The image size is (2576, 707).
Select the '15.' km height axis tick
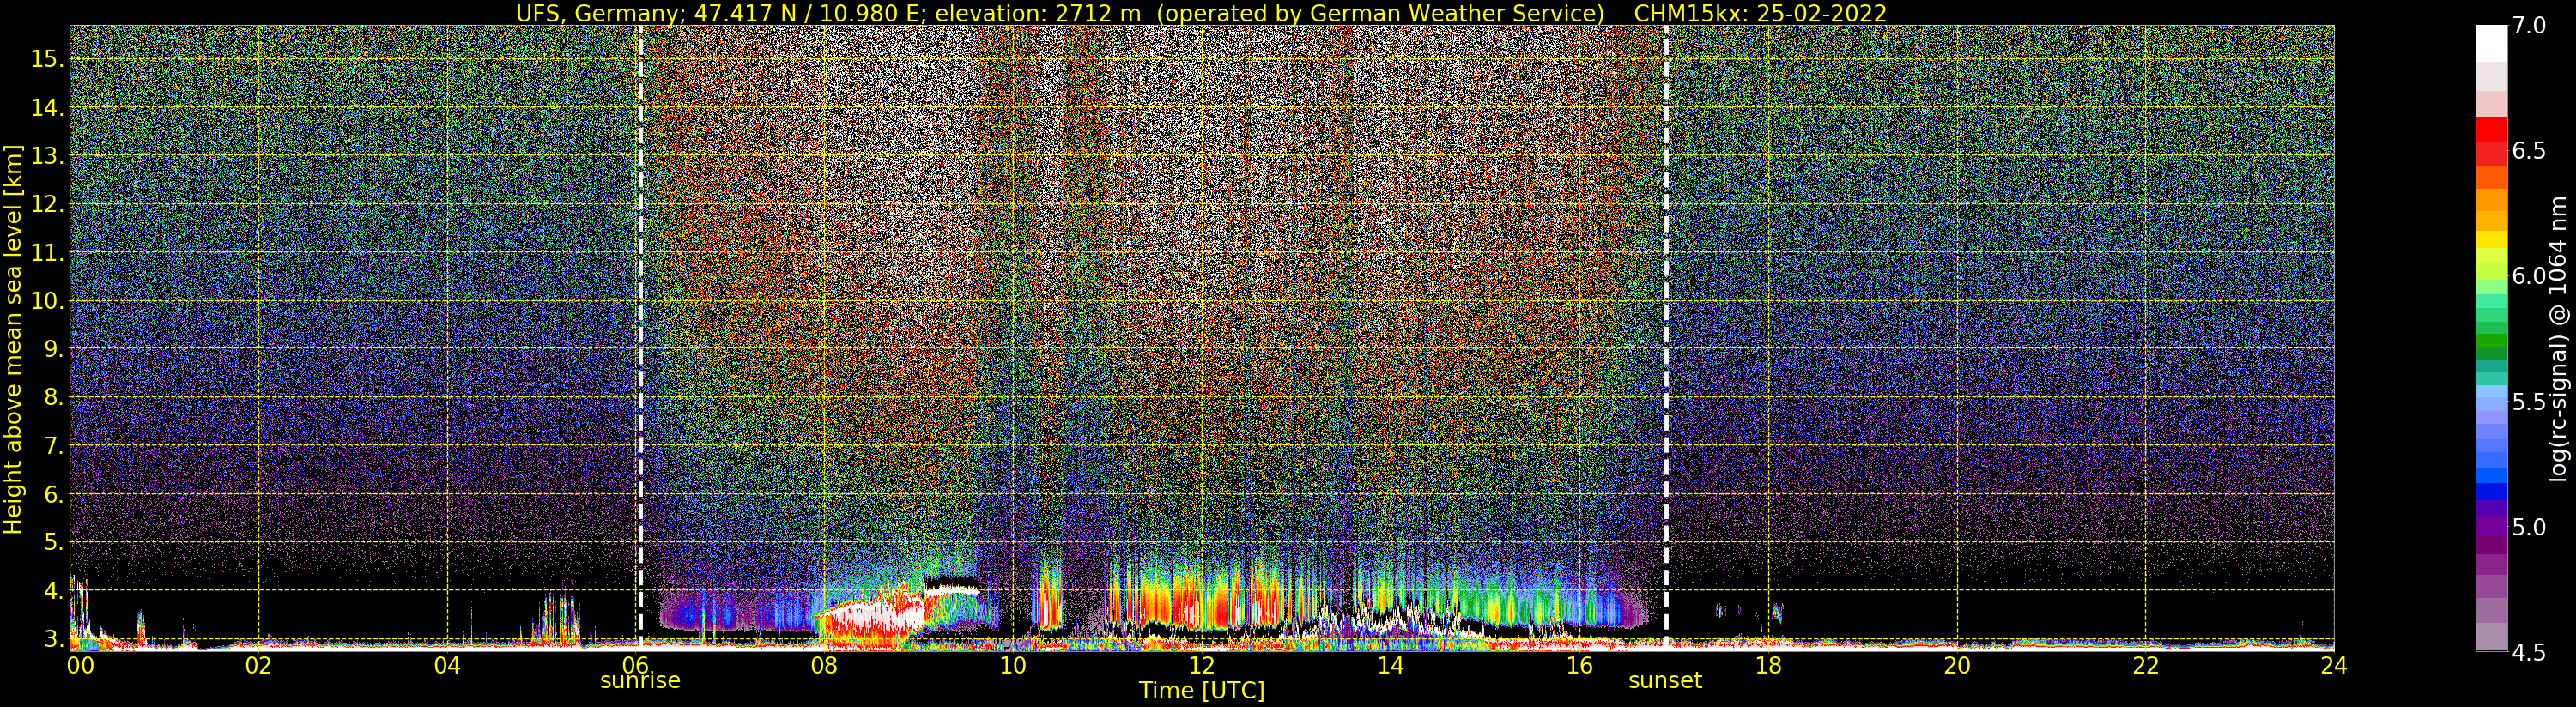[48, 59]
